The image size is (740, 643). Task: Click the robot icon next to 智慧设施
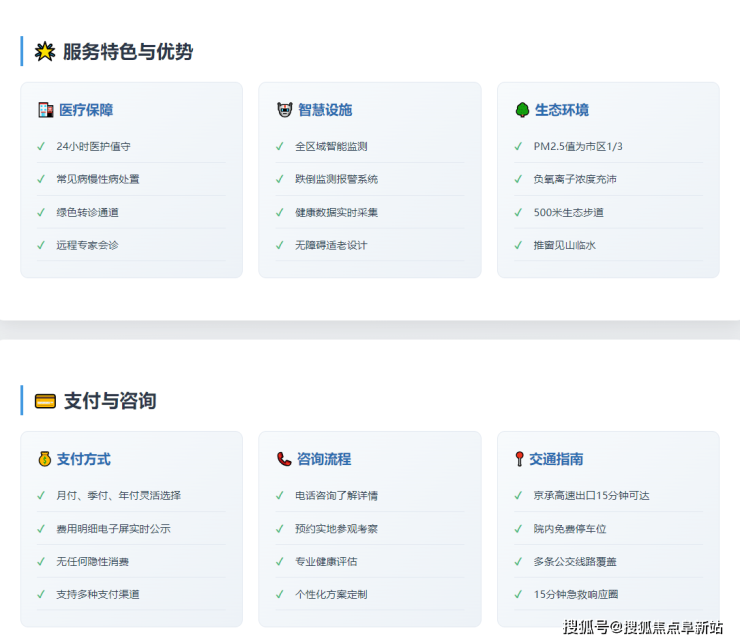(x=284, y=110)
